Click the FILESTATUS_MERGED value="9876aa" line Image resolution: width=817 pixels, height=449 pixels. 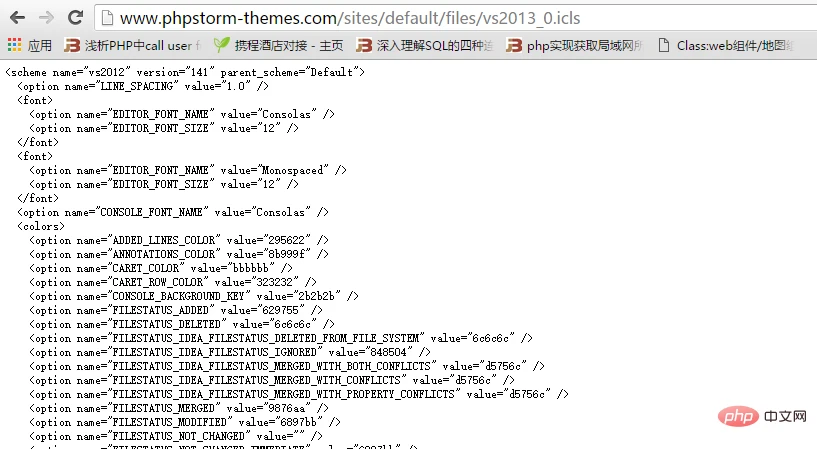pyautogui.click(x=179, y=409)
